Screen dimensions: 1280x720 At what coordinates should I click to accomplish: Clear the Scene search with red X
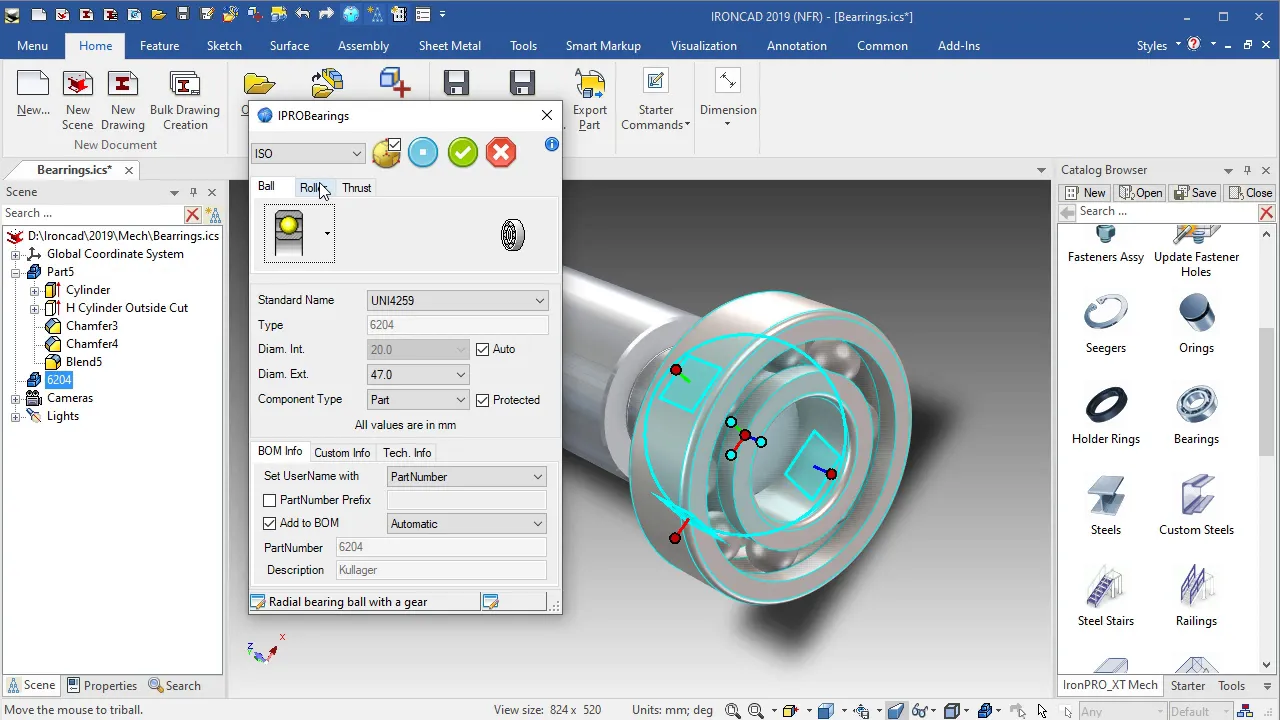point(192,214)
